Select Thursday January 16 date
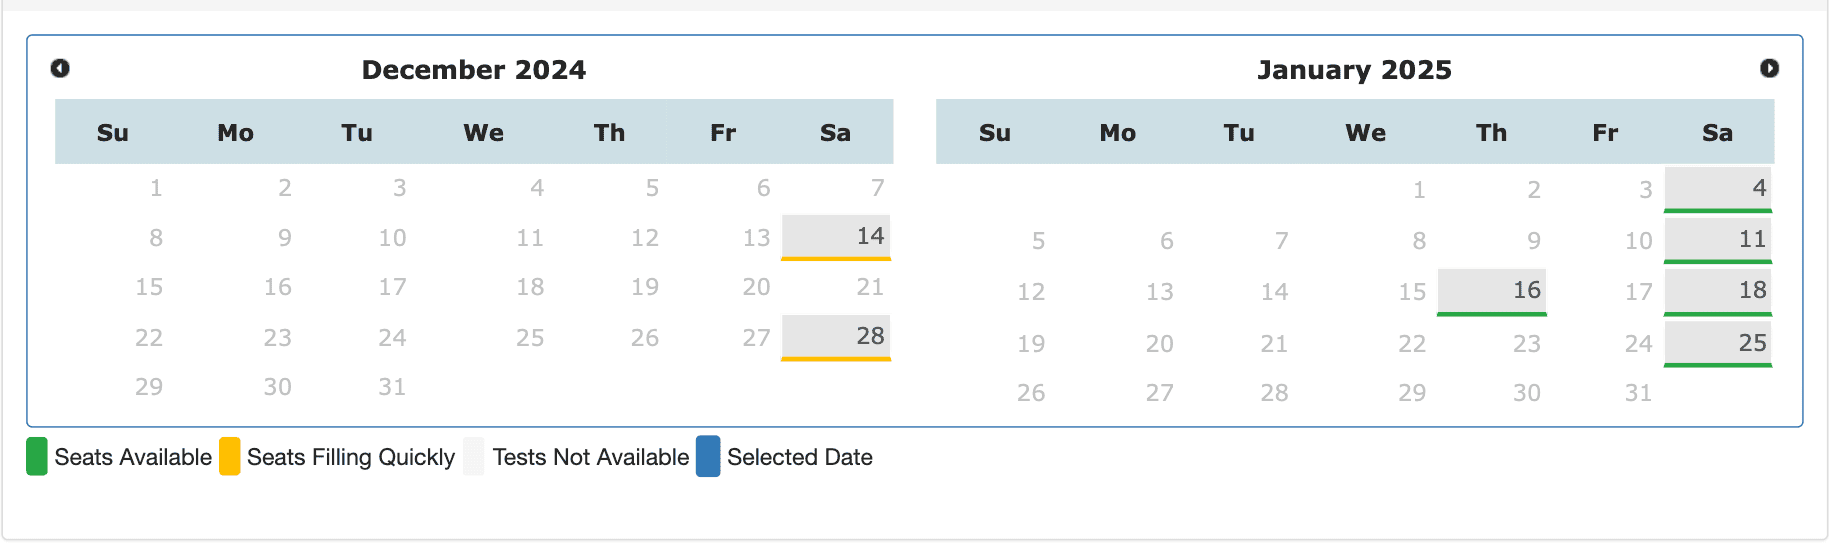This screenshot has width=1834, height=552. coord(1491,291)
